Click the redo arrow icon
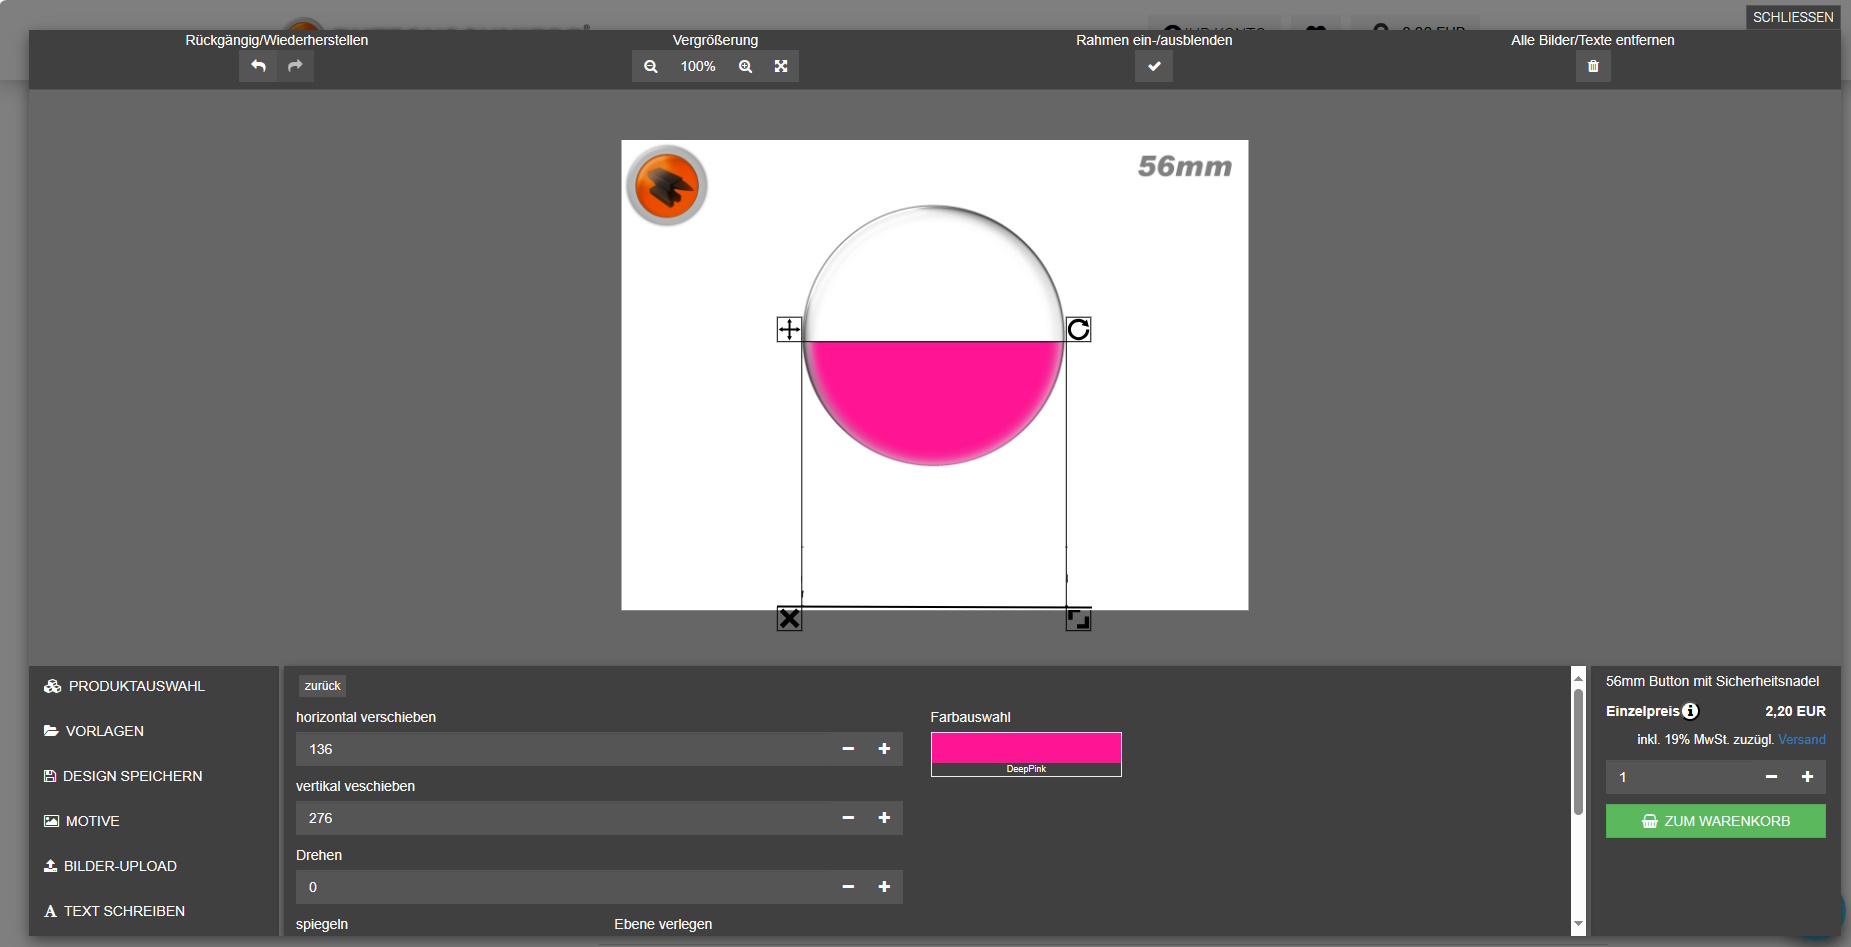The width and height of the screenshot is (1851, 947). coord(295,66)
